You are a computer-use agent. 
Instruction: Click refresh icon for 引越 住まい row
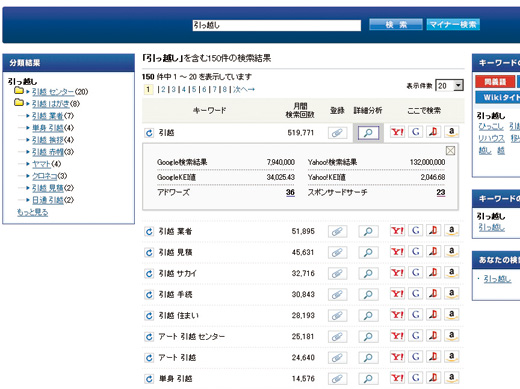(x=149, y=316)
